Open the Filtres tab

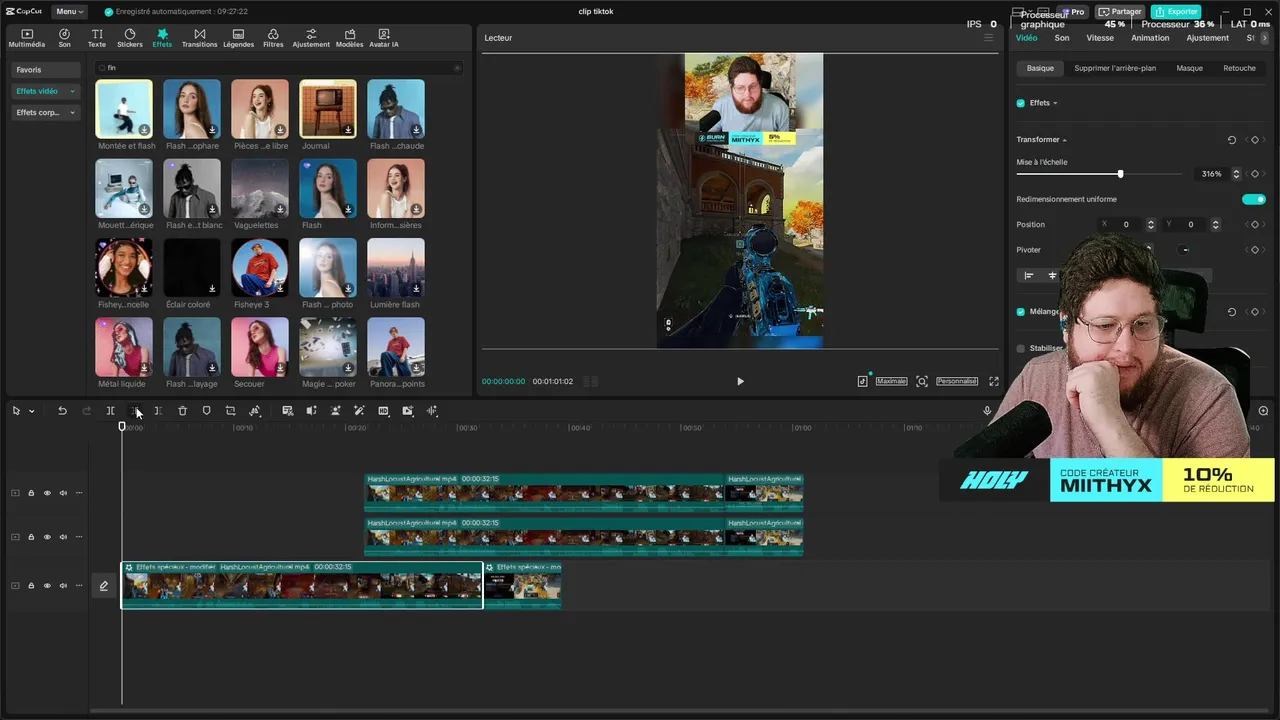[x=273, y=38]
